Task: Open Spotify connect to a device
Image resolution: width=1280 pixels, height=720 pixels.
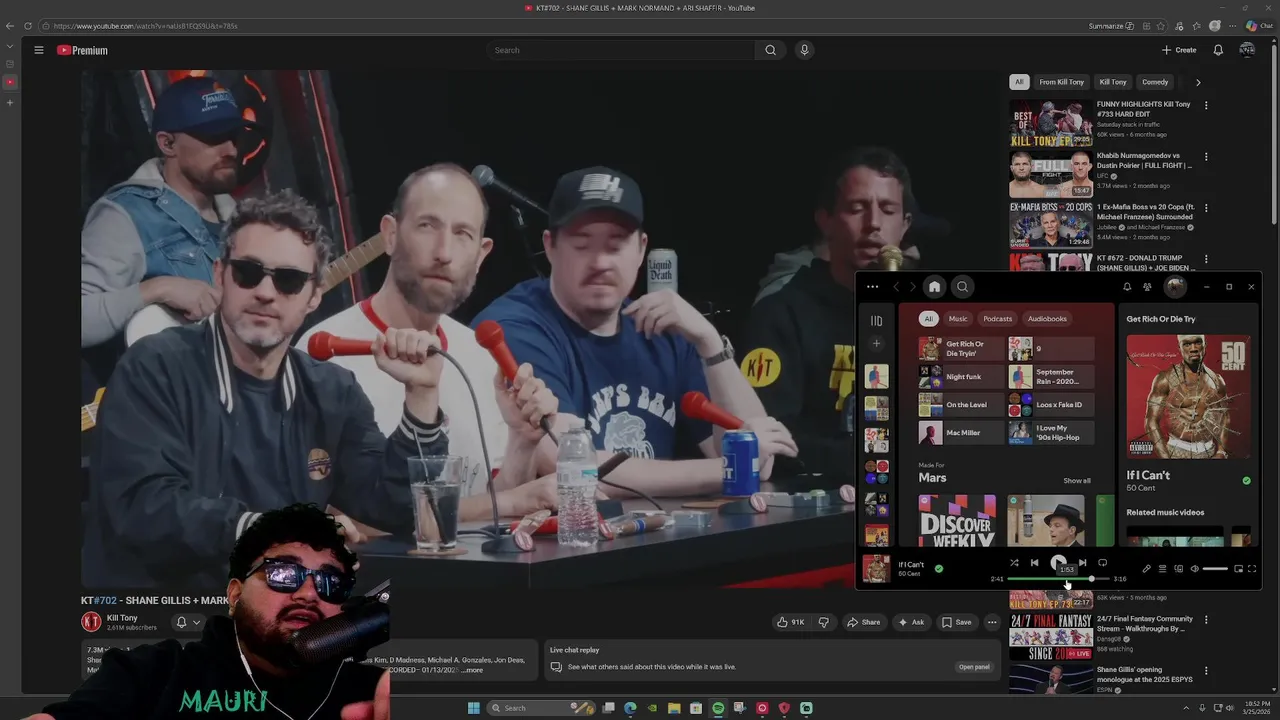Action: (1178, 569)
